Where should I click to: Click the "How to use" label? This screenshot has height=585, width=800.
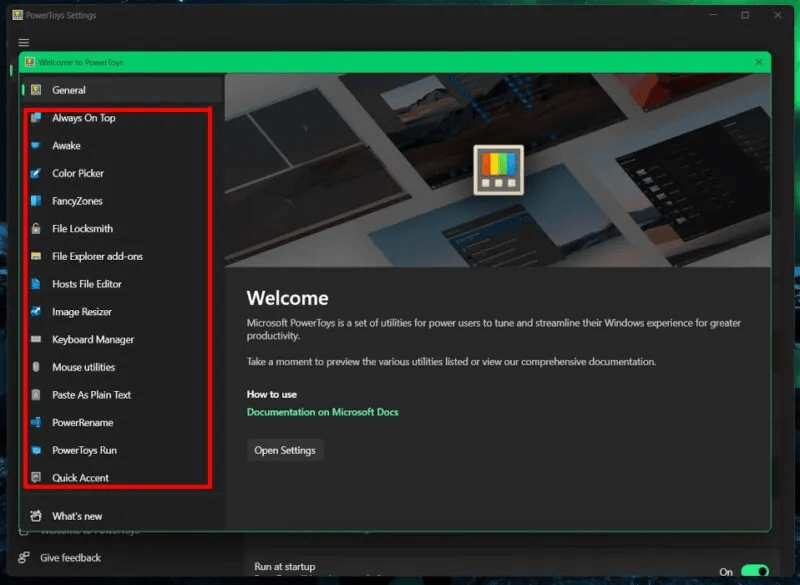pos(271,394)
